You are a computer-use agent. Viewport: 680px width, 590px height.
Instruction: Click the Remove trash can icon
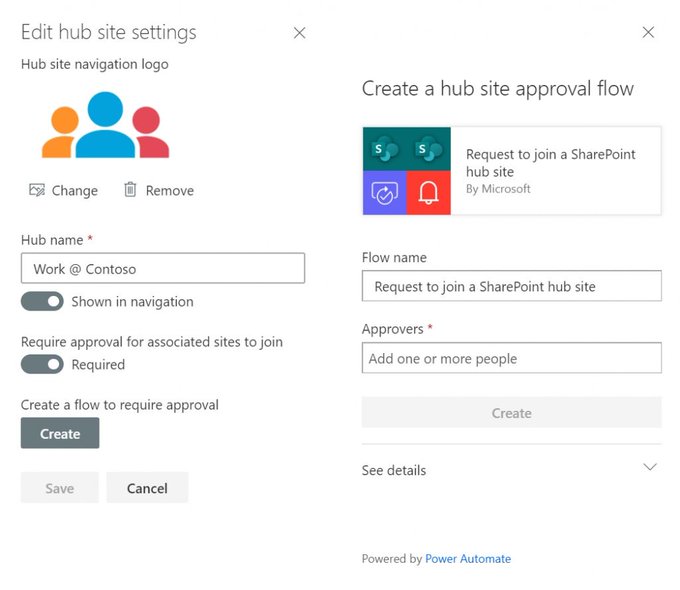pyautogui.click(x=130, y=189)
